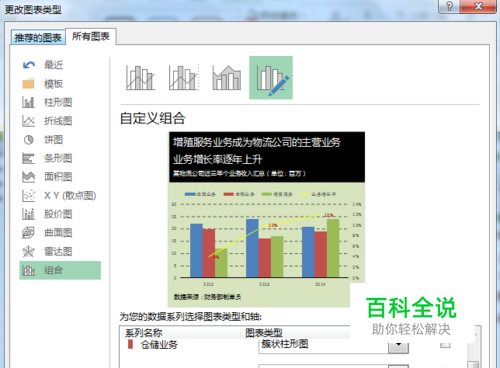Select the Recent (最近) chart category

[x=53, y=65]
